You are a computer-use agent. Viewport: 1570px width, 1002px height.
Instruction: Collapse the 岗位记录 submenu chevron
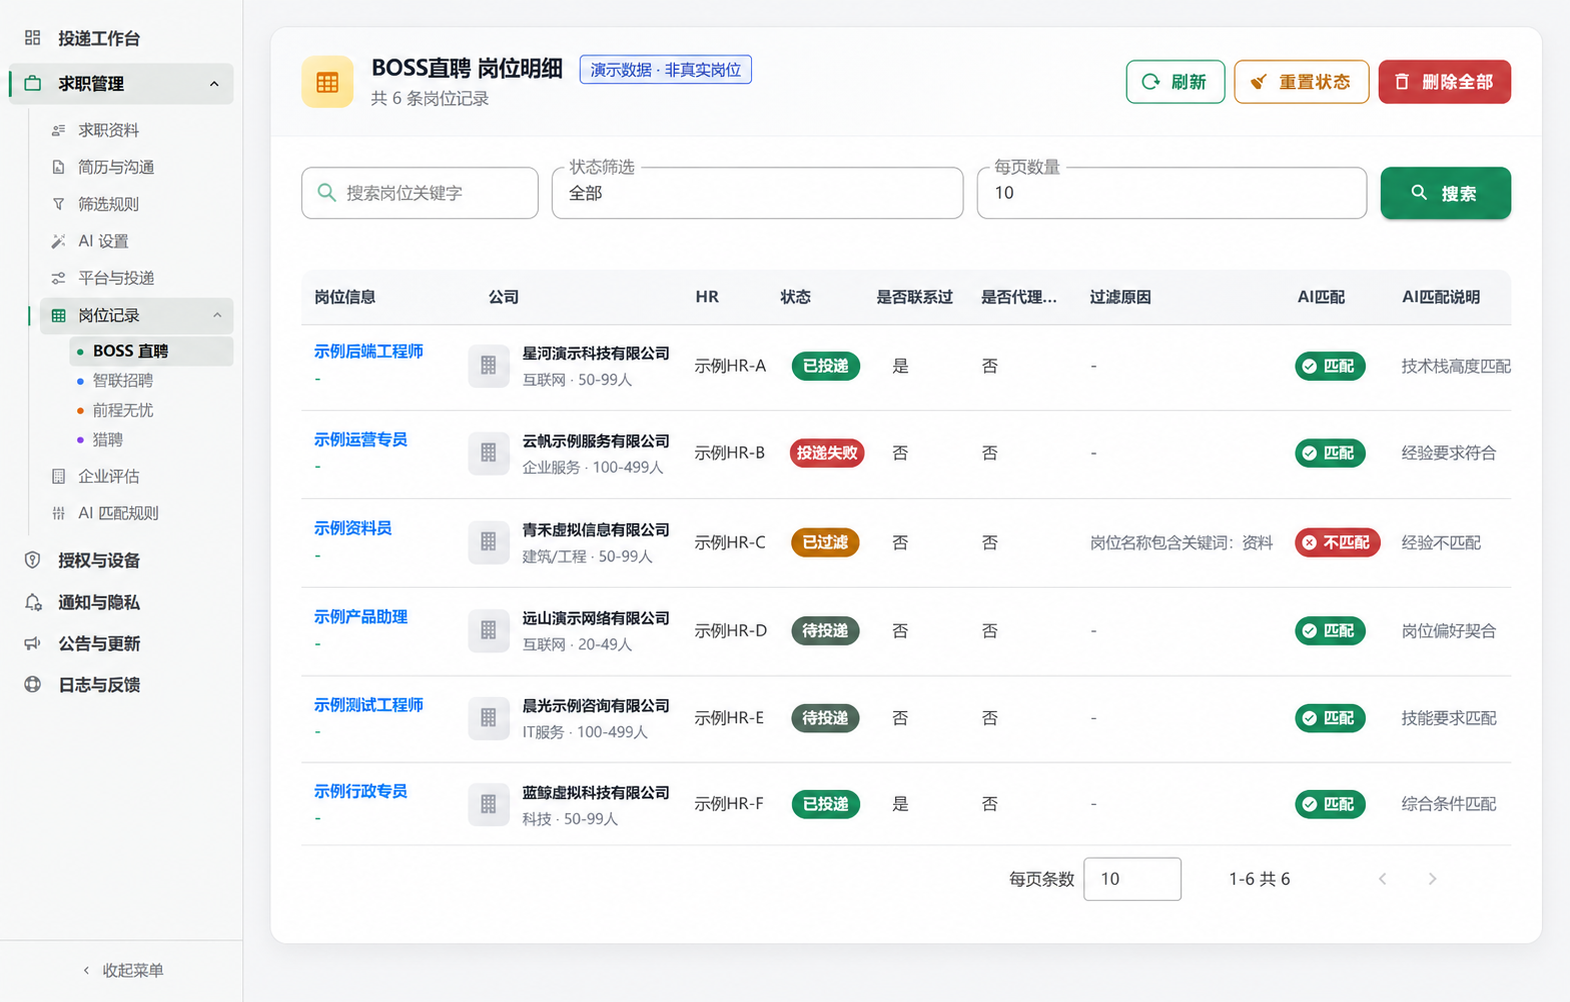(217, 315)
